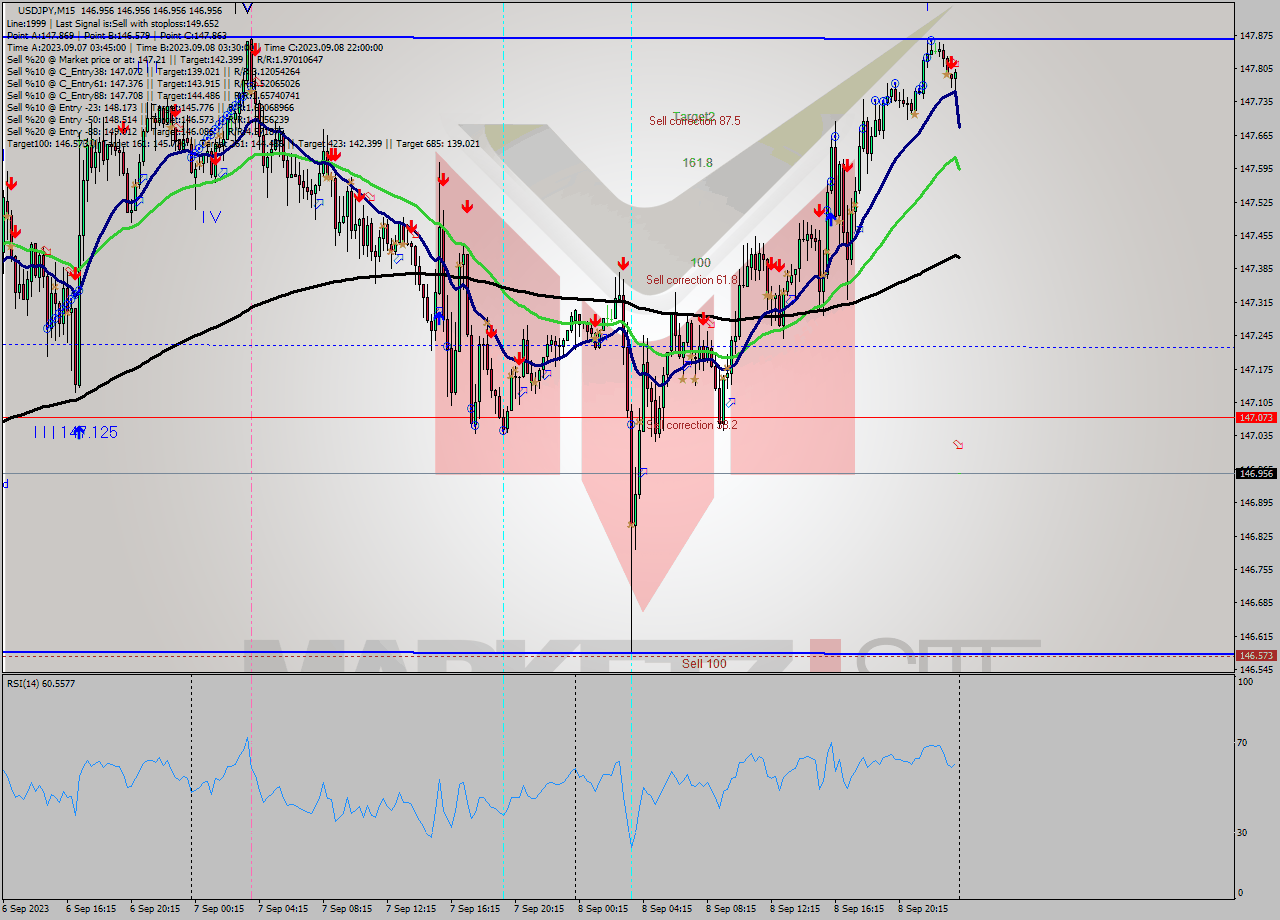Click the '8 Sep 00:15' time axis label

(603, 909)
